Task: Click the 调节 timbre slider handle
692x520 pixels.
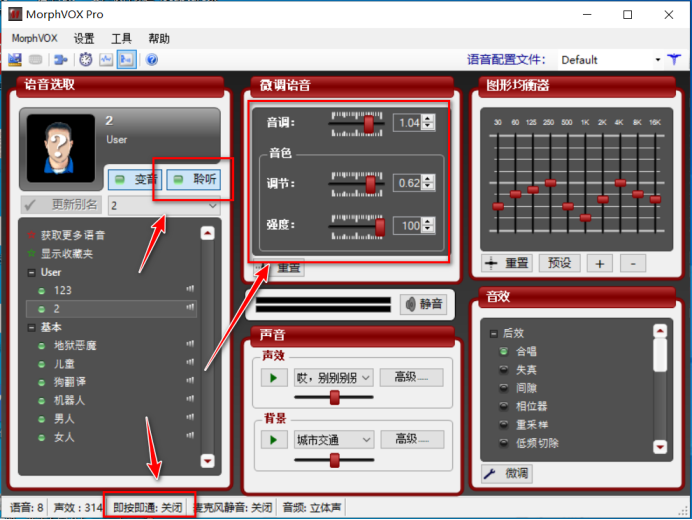Action: 371,185
